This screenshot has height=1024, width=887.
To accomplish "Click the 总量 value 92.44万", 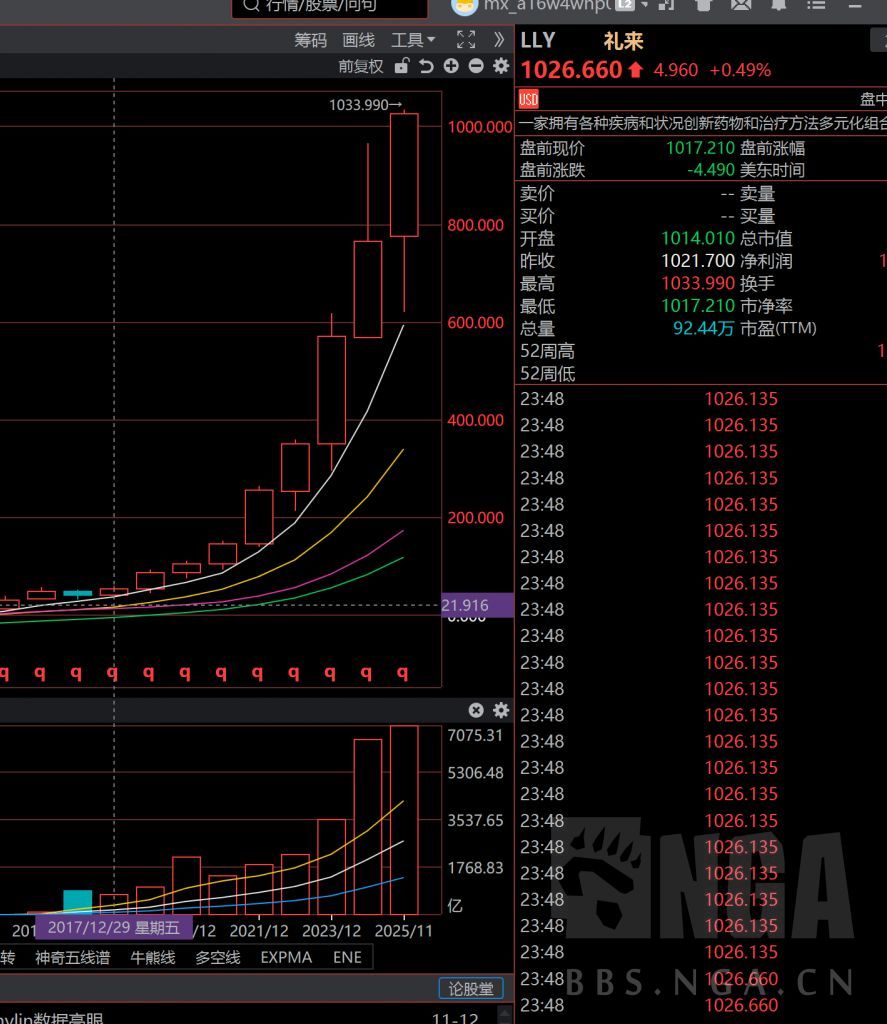I will pos(704,328).
